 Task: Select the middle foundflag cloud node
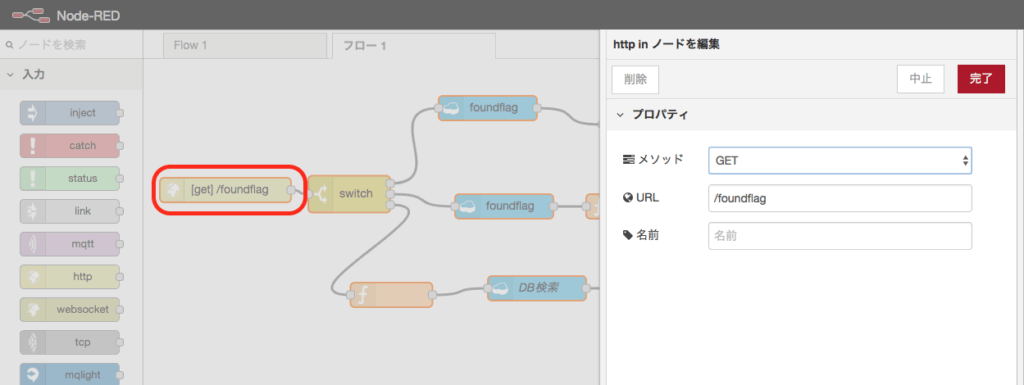pyautogui.click(x=504, y=206)
